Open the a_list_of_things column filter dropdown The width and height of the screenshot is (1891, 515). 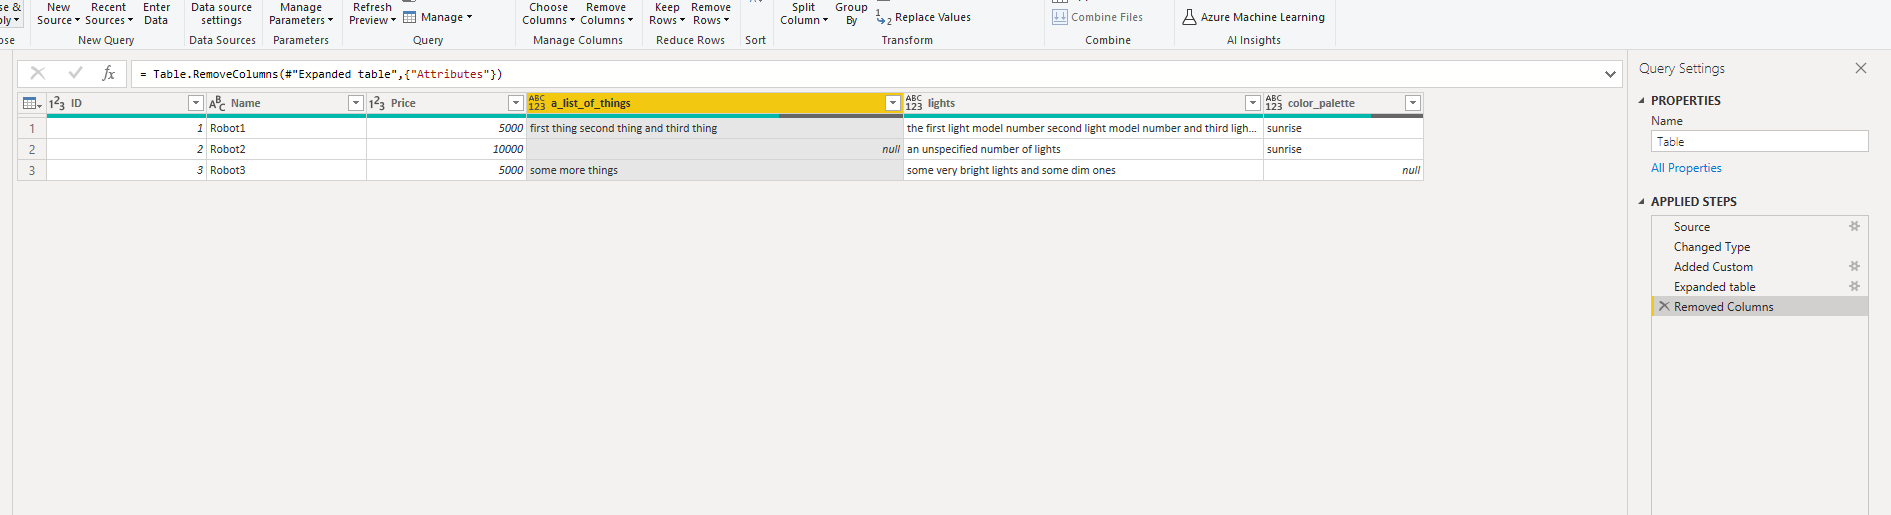pyautogui.click(x=893, y=103)
